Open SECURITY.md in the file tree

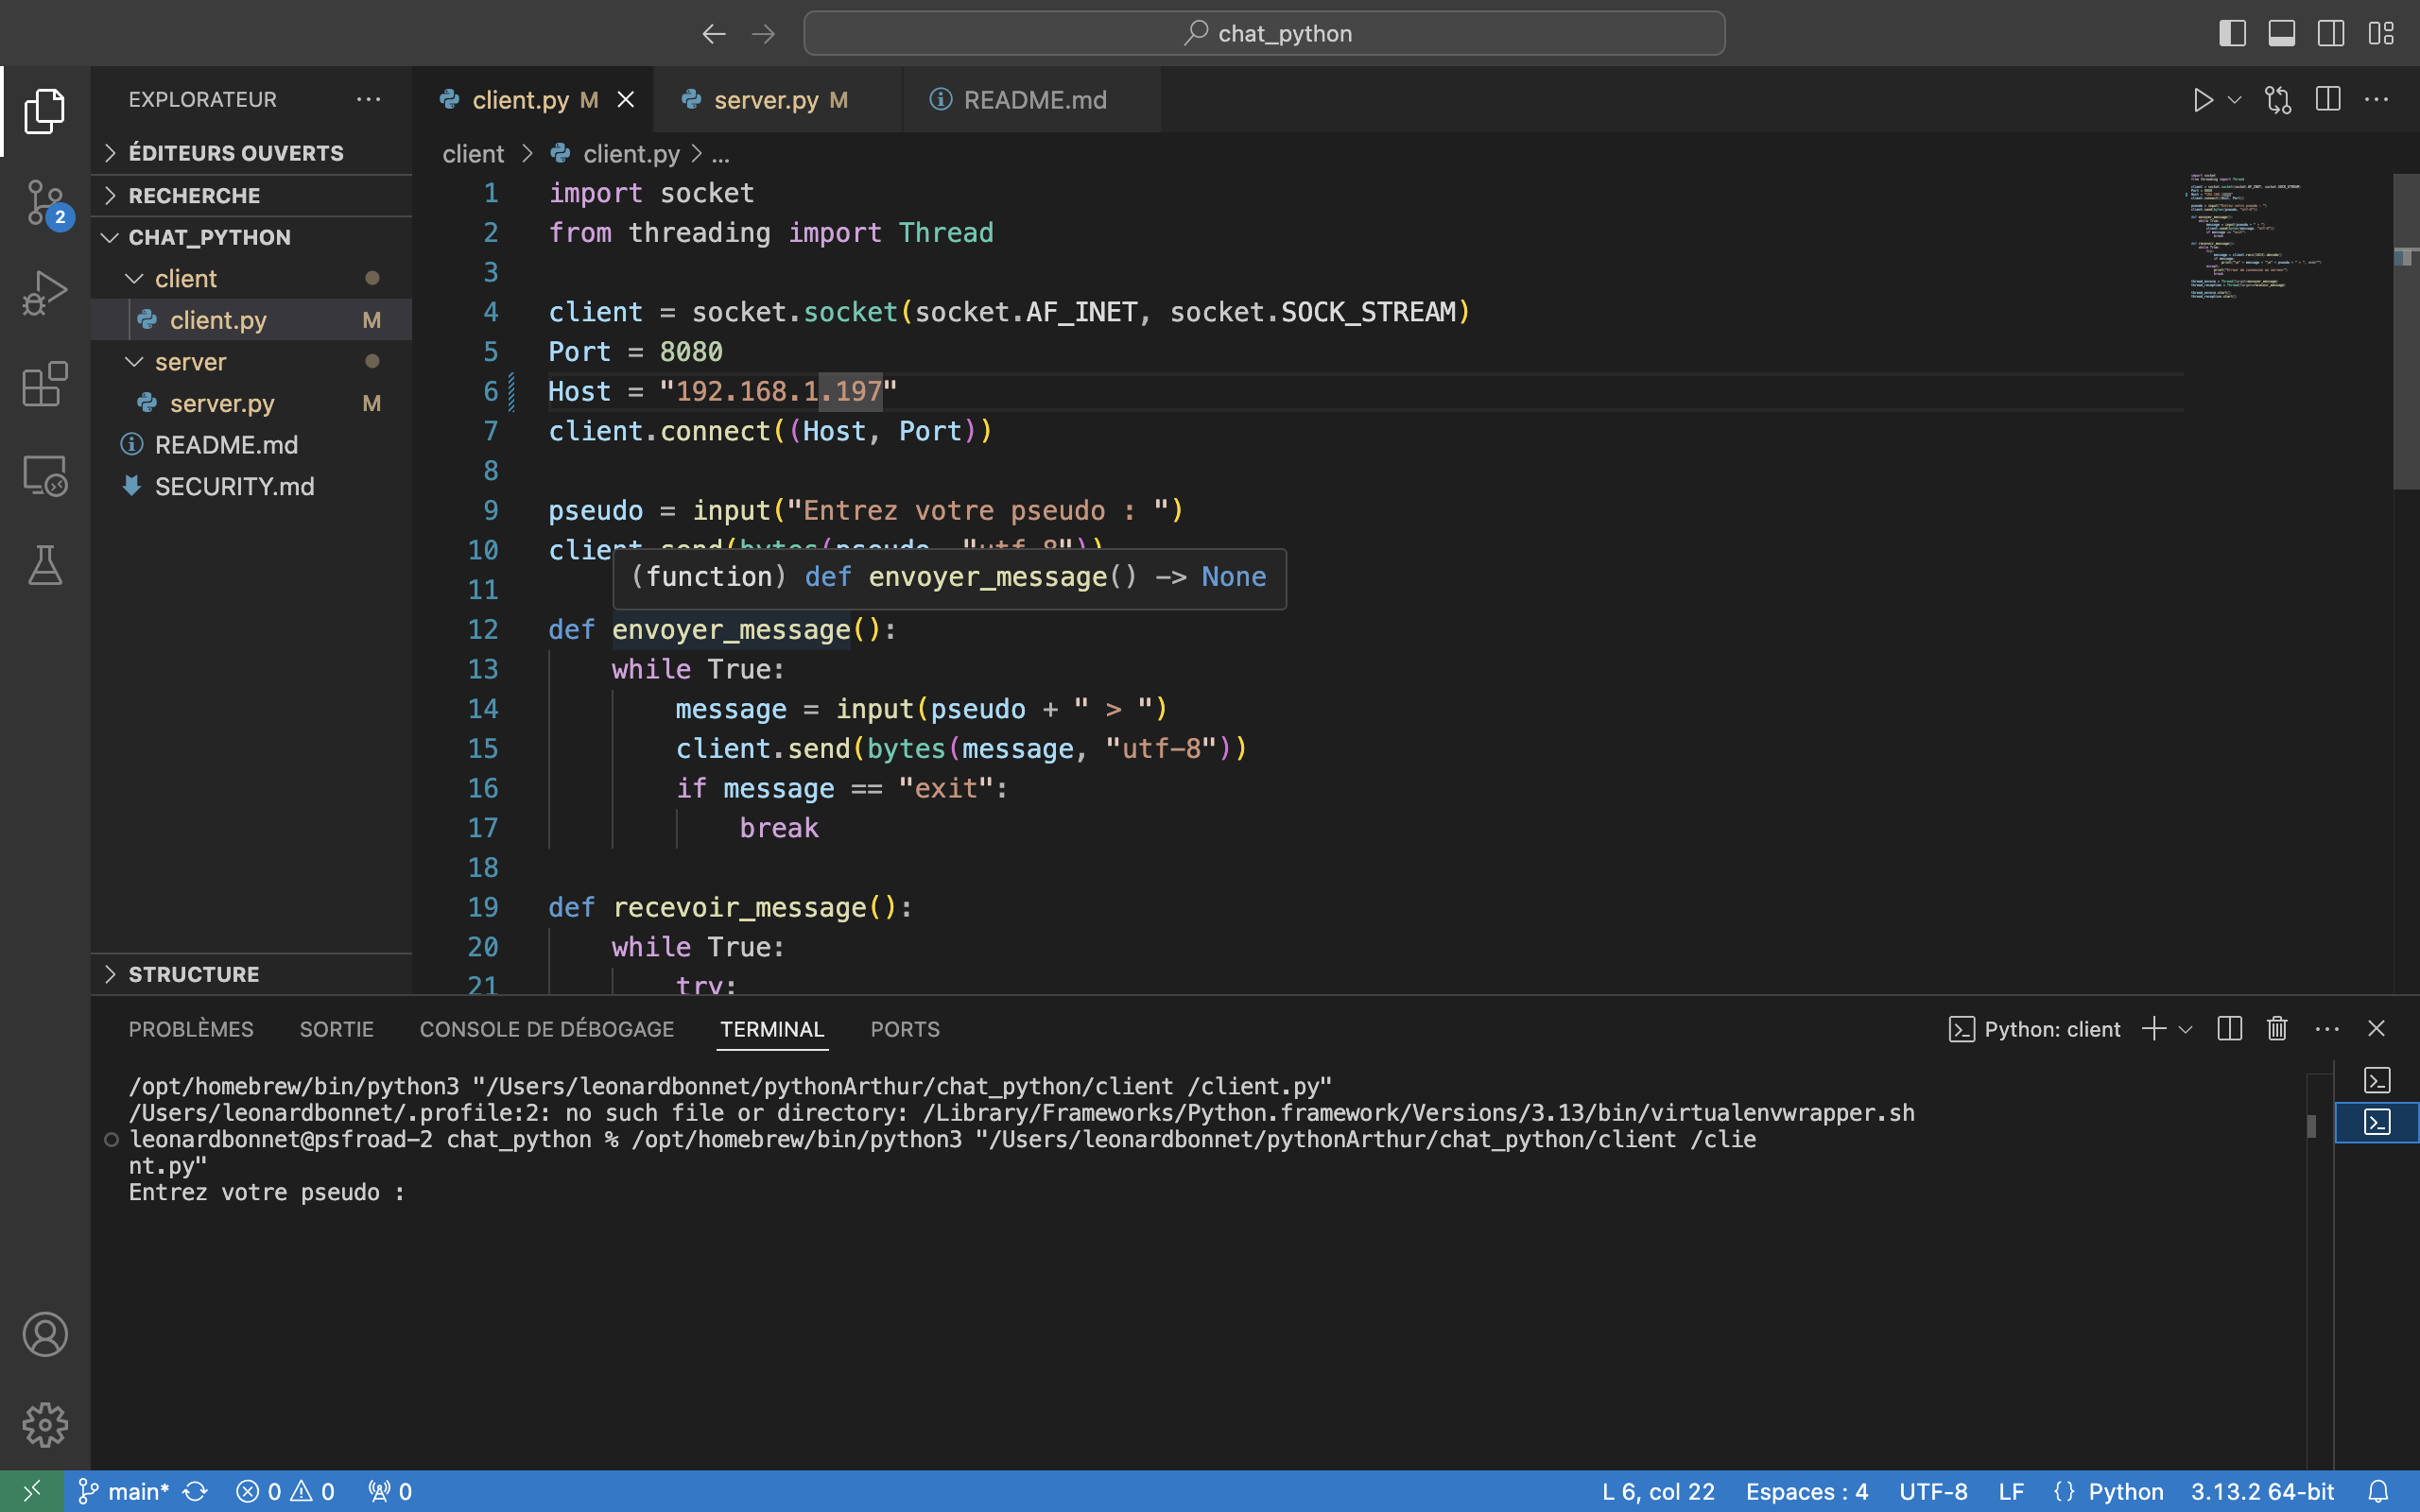(x=251, y=487)
